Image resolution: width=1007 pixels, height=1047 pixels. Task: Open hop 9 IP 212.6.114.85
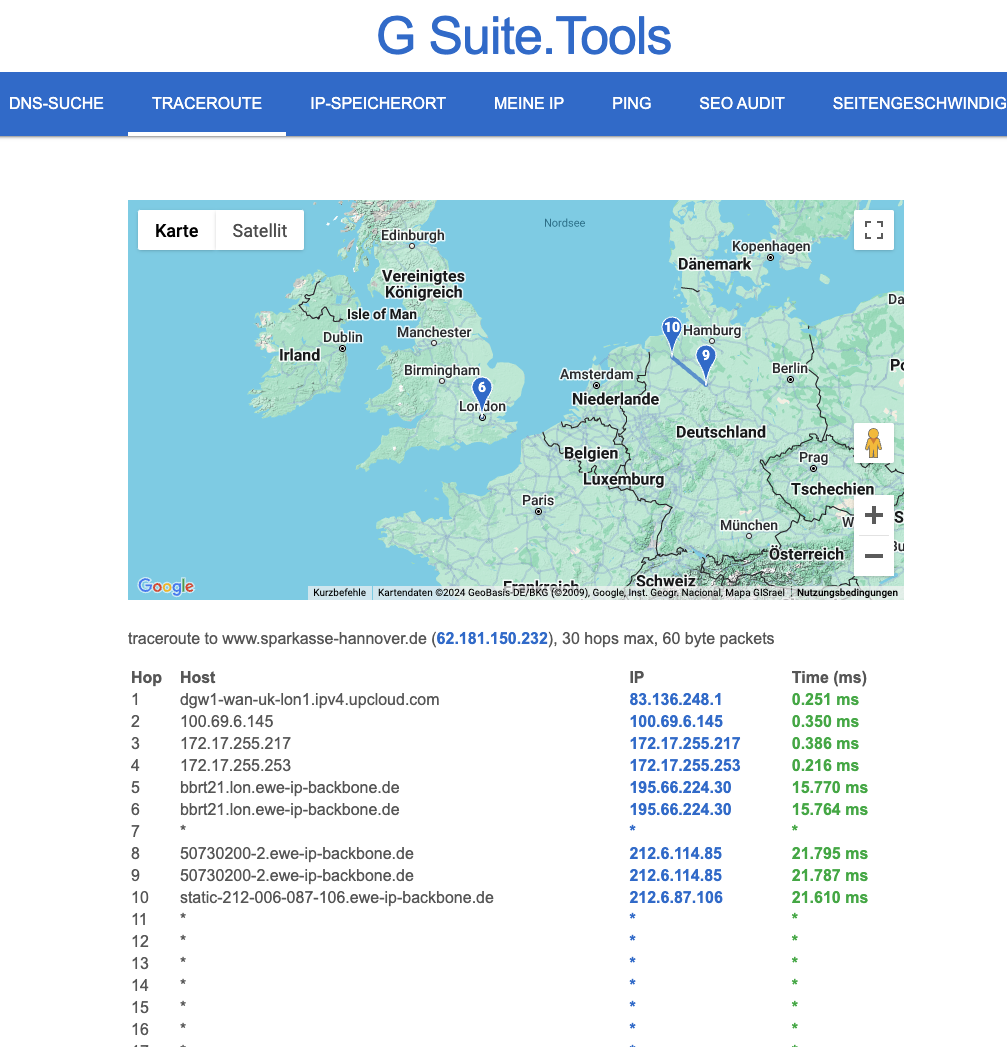pyautogui.click(x=676, y=875)
